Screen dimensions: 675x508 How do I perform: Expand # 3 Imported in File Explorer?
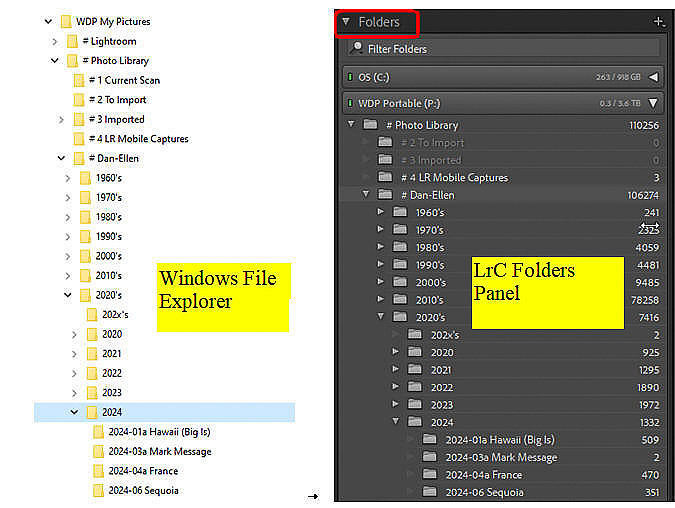[61, 119]
